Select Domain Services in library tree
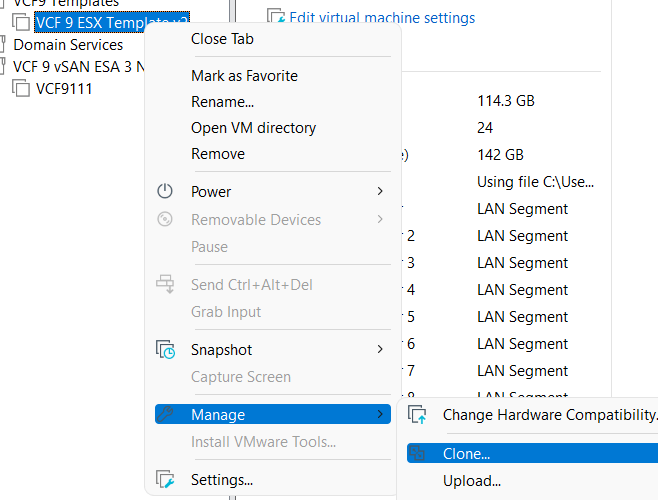 [x=67, y=45]
